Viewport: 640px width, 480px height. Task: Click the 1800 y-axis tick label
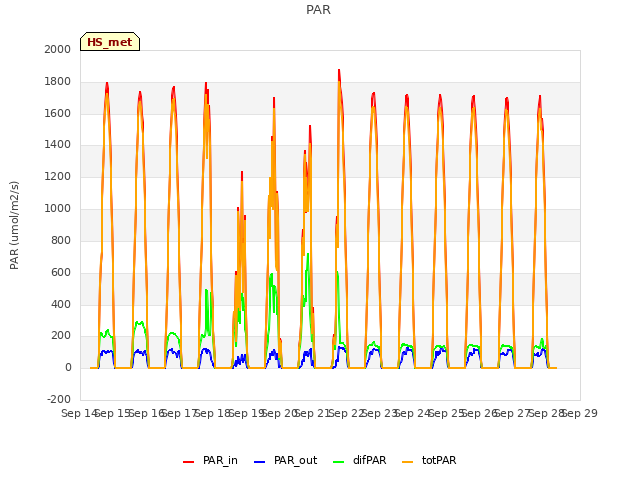pos(58,82)
